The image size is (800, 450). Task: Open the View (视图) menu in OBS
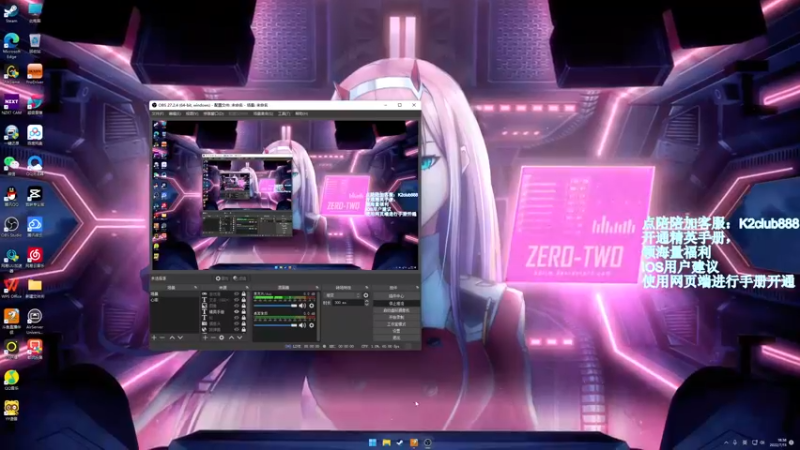coord(192,114)
